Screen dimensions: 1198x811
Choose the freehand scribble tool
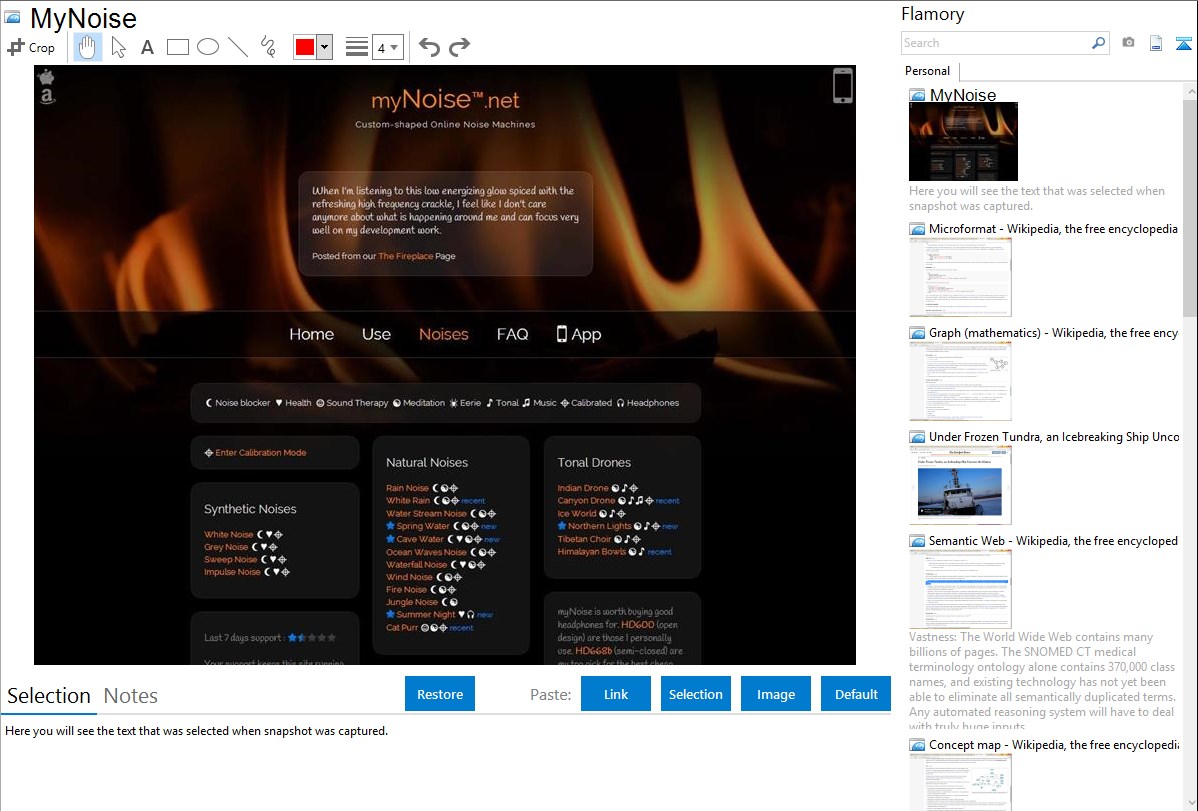tap(268, 47)
